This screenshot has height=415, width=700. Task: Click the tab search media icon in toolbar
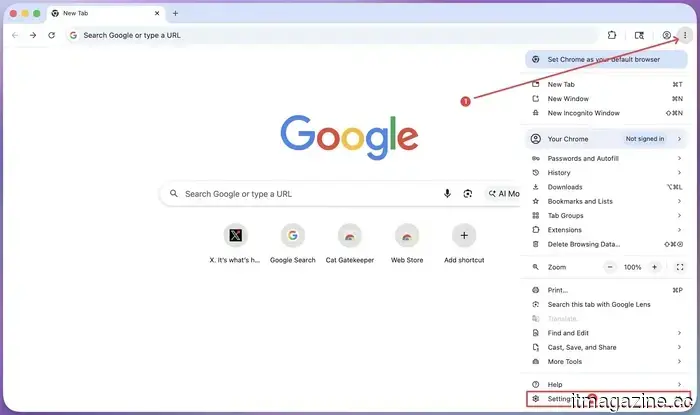[x=639, y=35]
